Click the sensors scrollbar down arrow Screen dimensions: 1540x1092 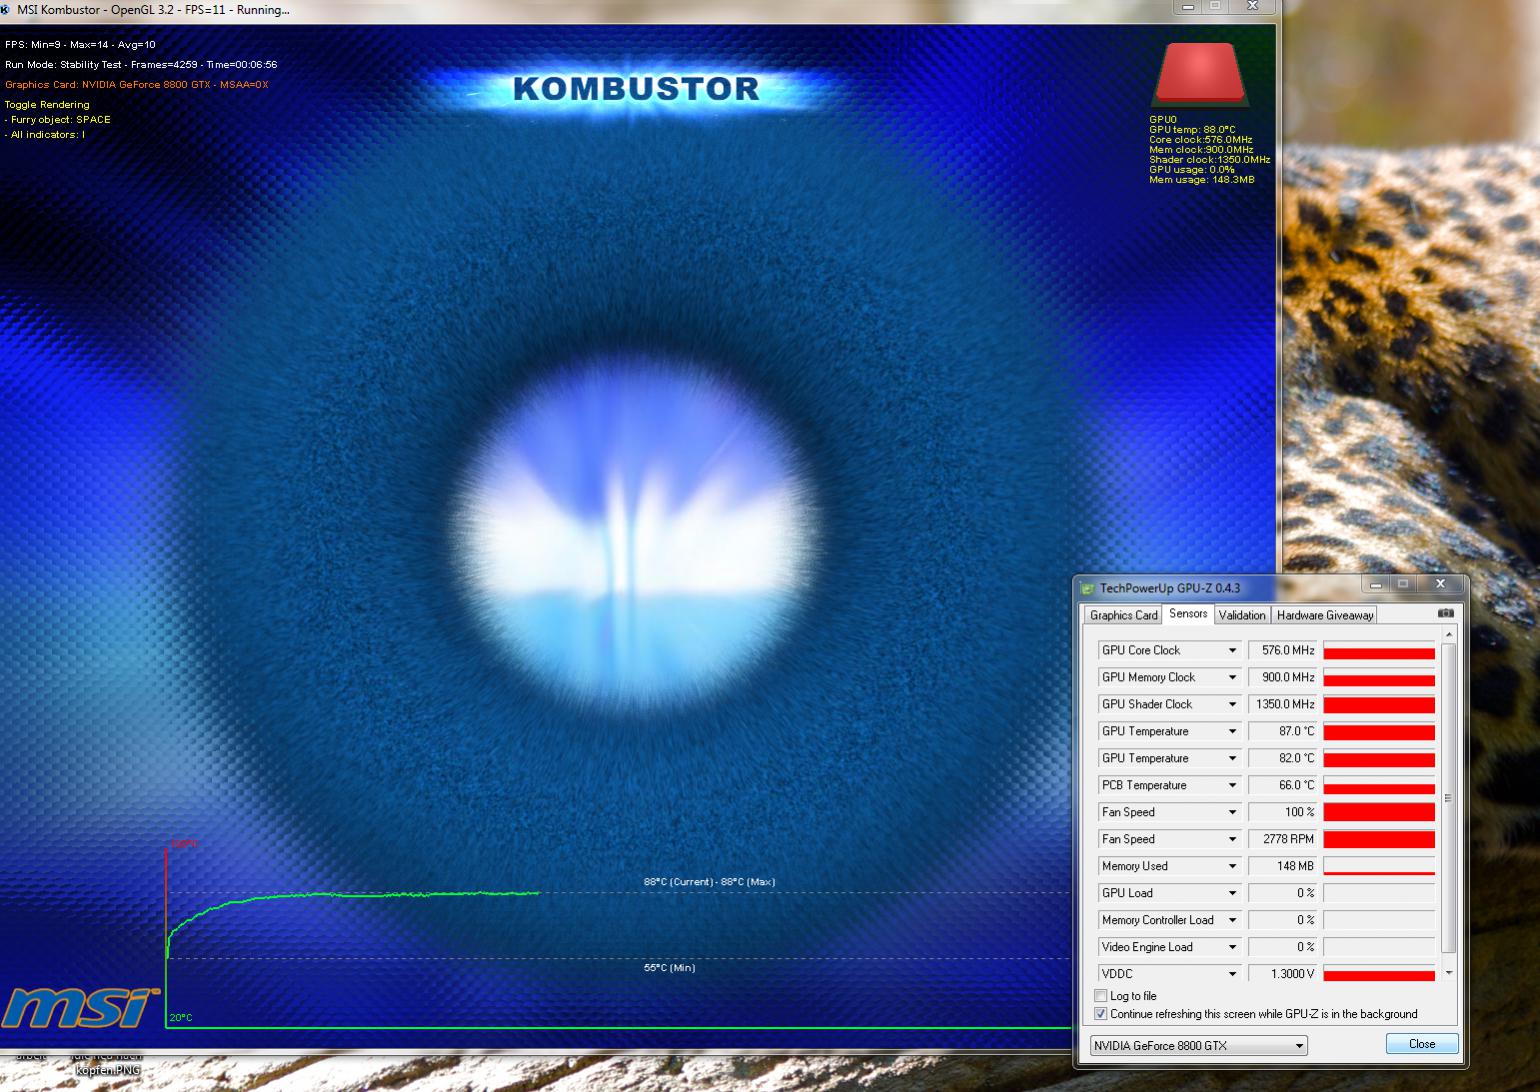[x=1449, y=972]
